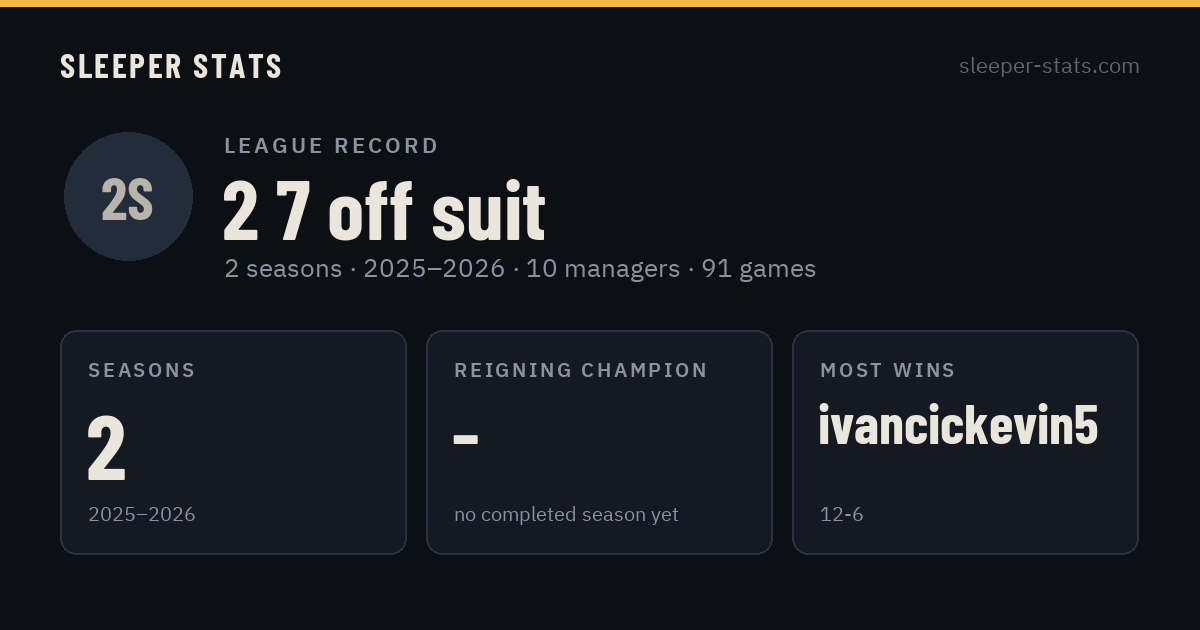Click the league summary line with 10 managers
The height and width of the screenshot is (630, 1200).
(x=520, y=268)
